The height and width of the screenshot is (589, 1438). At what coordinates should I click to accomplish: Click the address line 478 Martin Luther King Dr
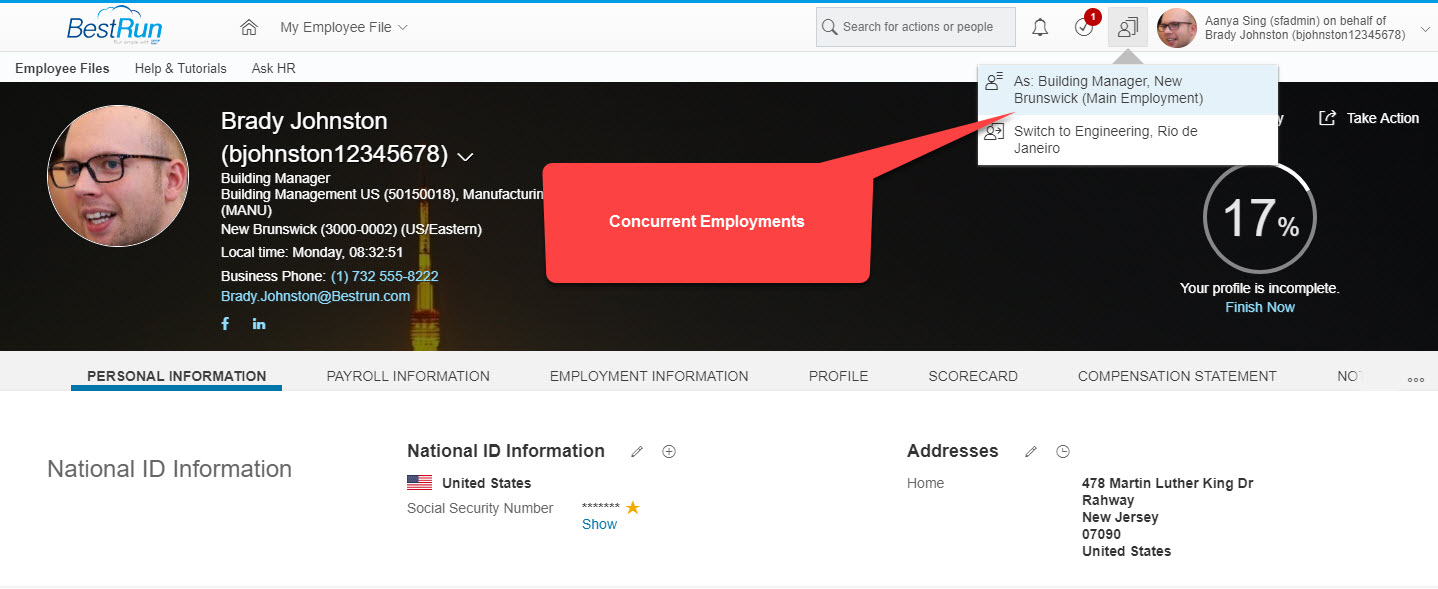(1167, 483)
